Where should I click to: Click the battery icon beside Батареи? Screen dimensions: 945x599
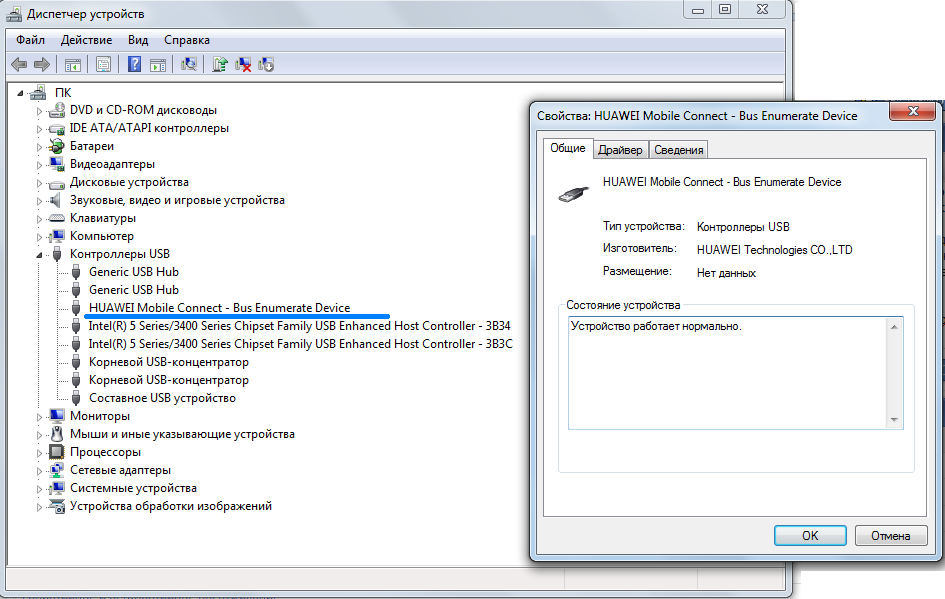(57, 146)
